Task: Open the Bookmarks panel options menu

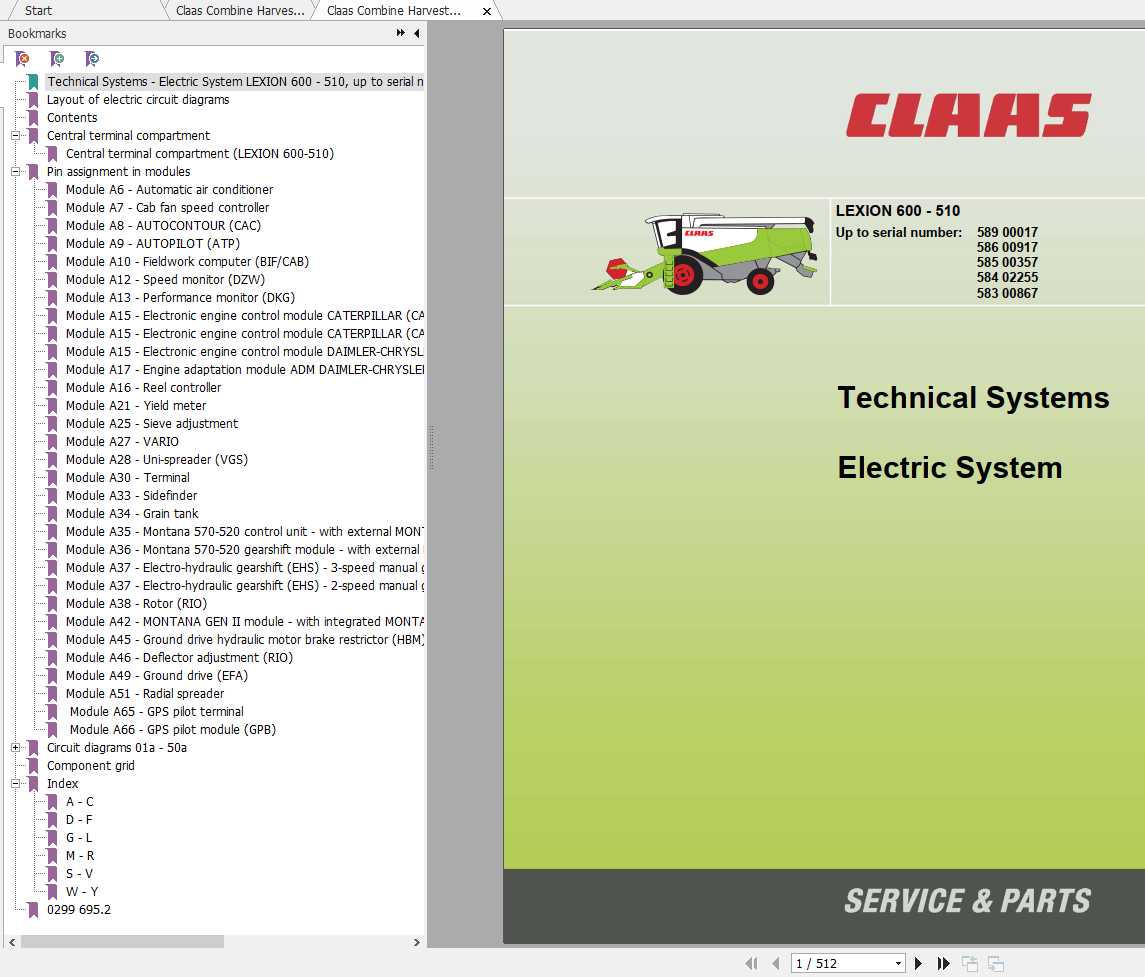Action: [400, 33]
